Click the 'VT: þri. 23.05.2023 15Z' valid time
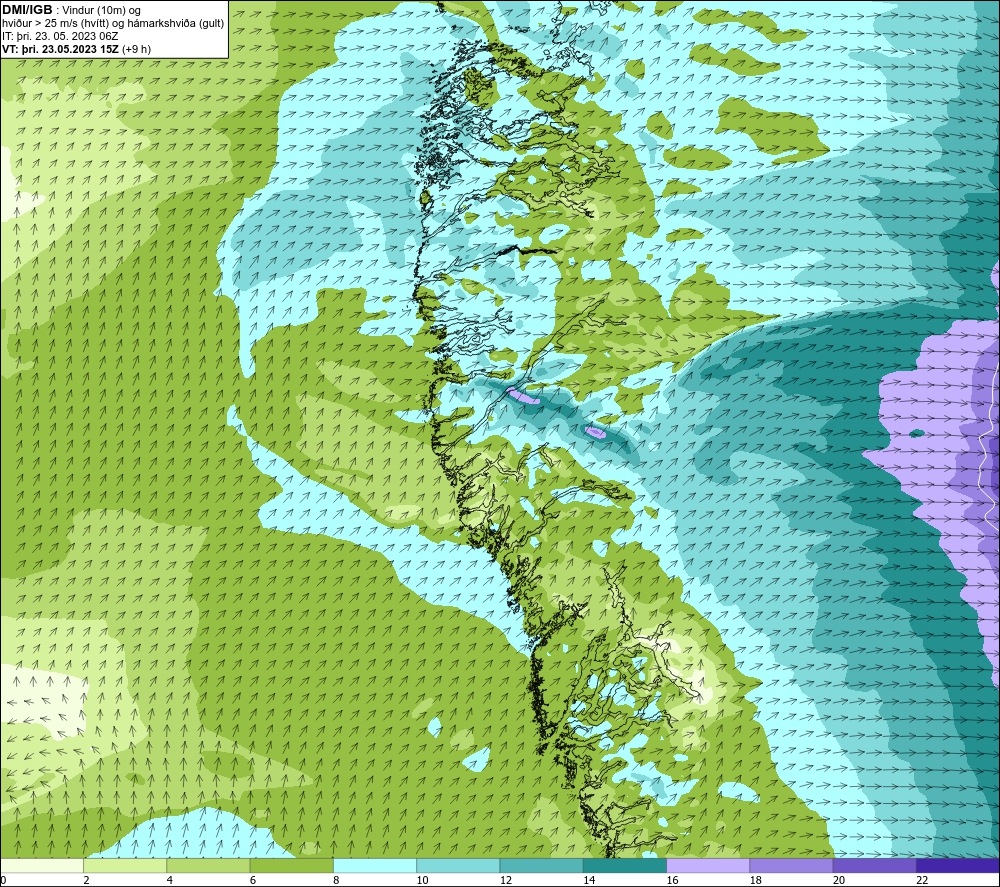The width and height of the screenshot is (1000, 887). point(61,49)
